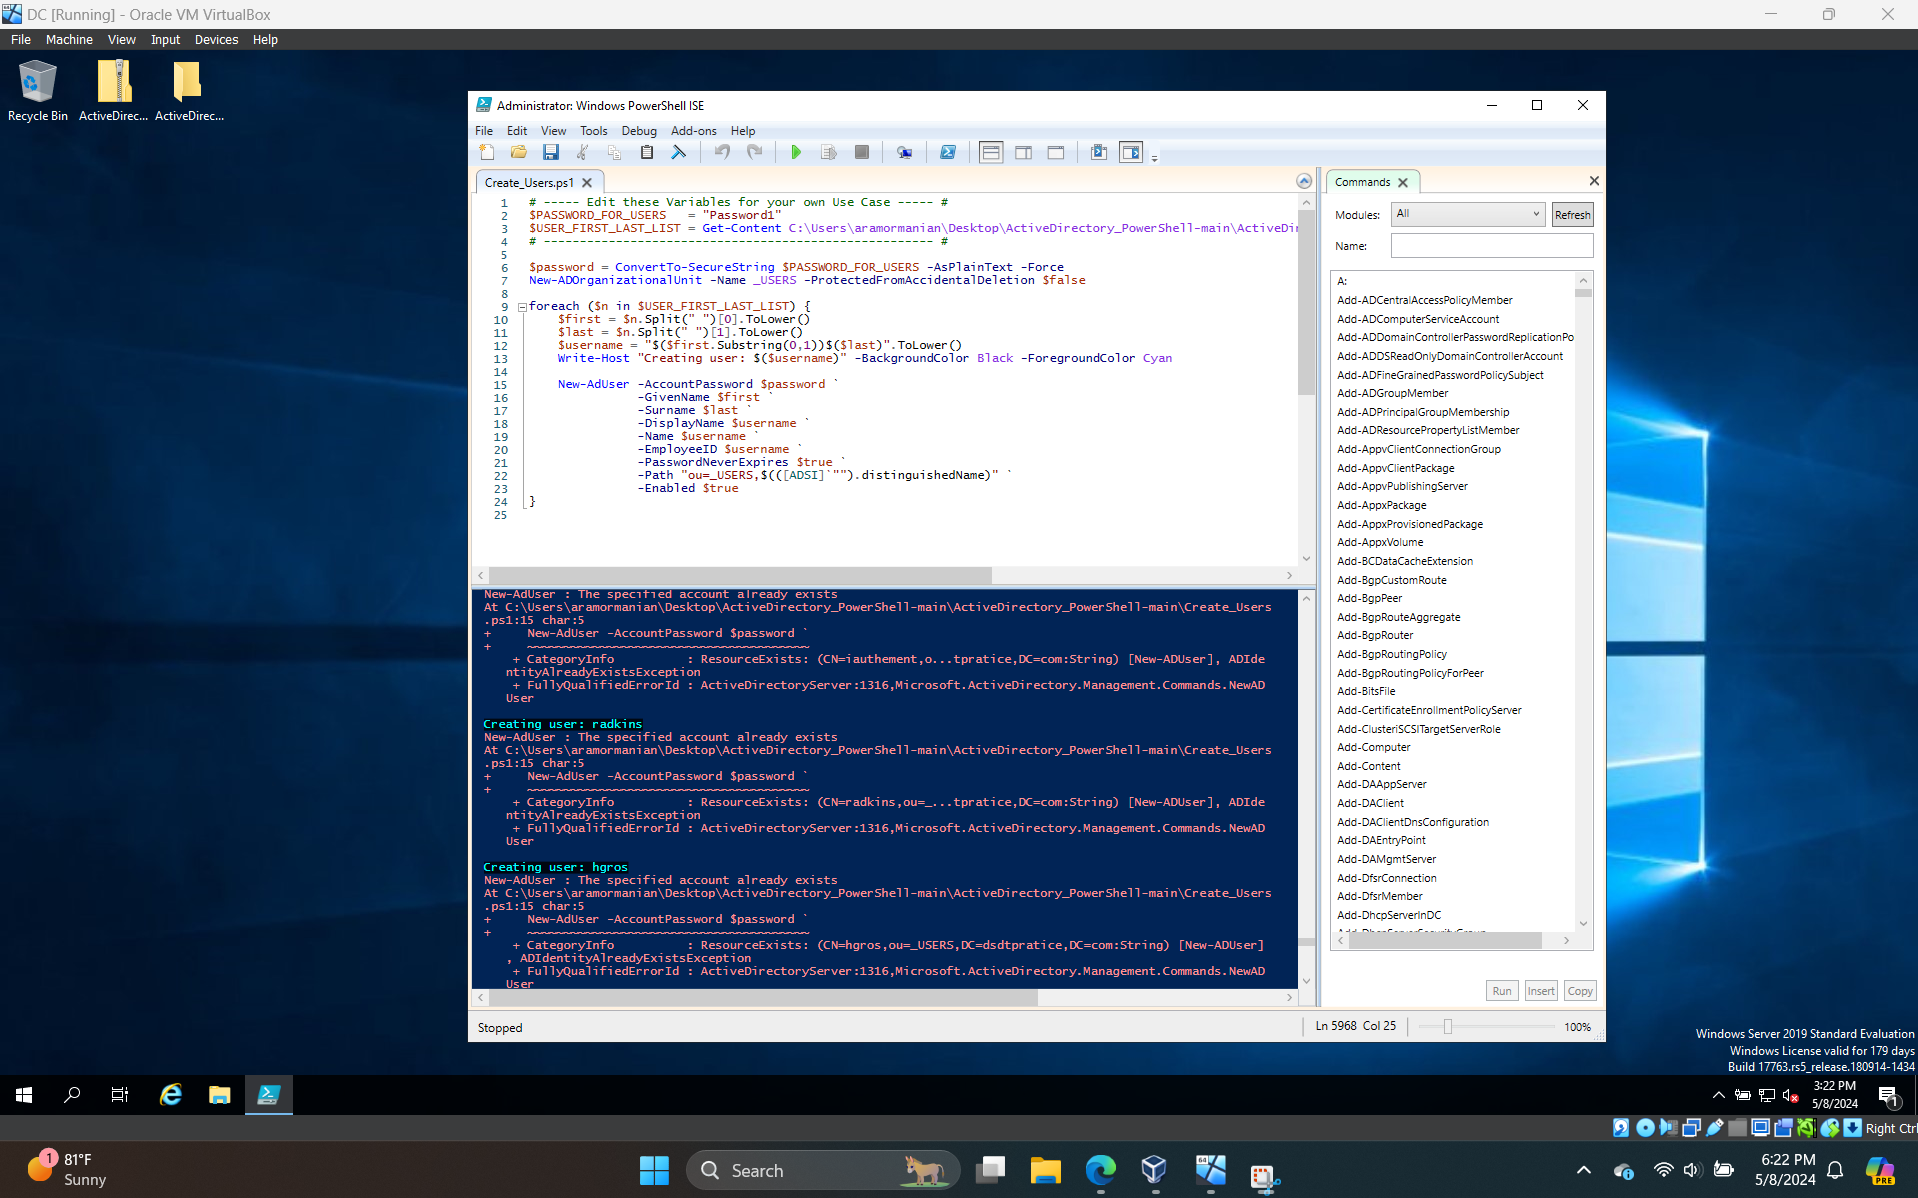The height and width of the screenshot is (1198, 1918).
Task: Close the Create_Users.ps1 tab
Action: pos(587,183)
